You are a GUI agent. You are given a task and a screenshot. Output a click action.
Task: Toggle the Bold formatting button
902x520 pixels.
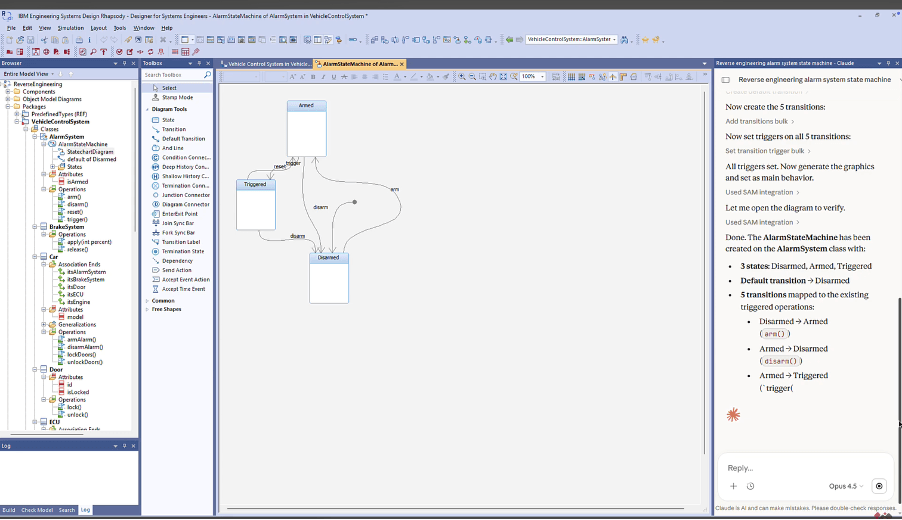[x=313, y=77]
